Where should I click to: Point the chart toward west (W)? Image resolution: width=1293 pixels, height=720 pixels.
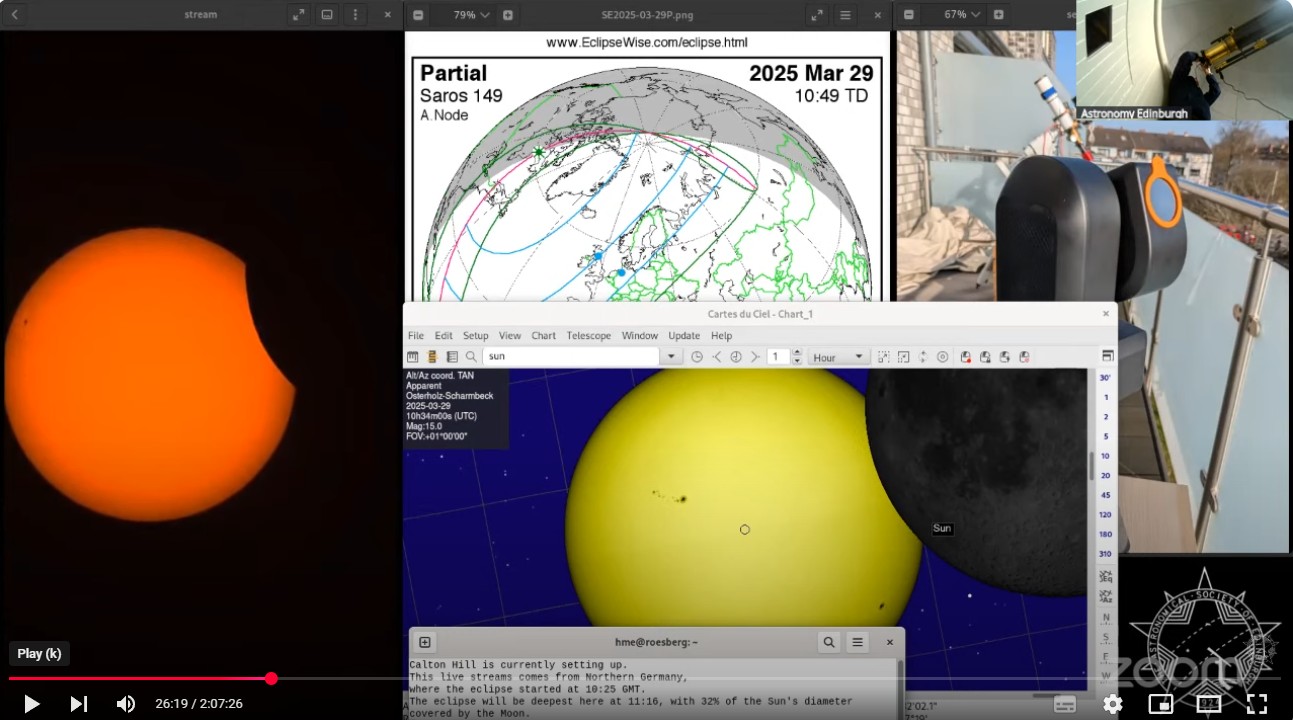(1106, 676)
